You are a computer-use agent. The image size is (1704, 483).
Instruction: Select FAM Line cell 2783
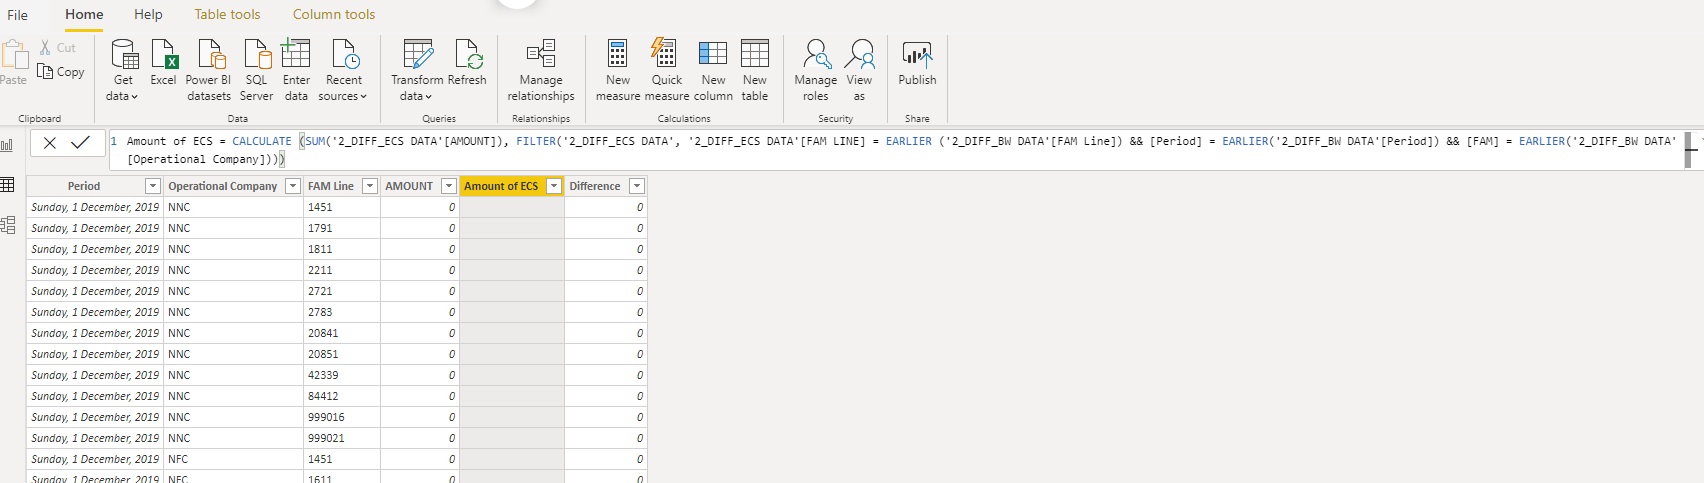point(342,312)
